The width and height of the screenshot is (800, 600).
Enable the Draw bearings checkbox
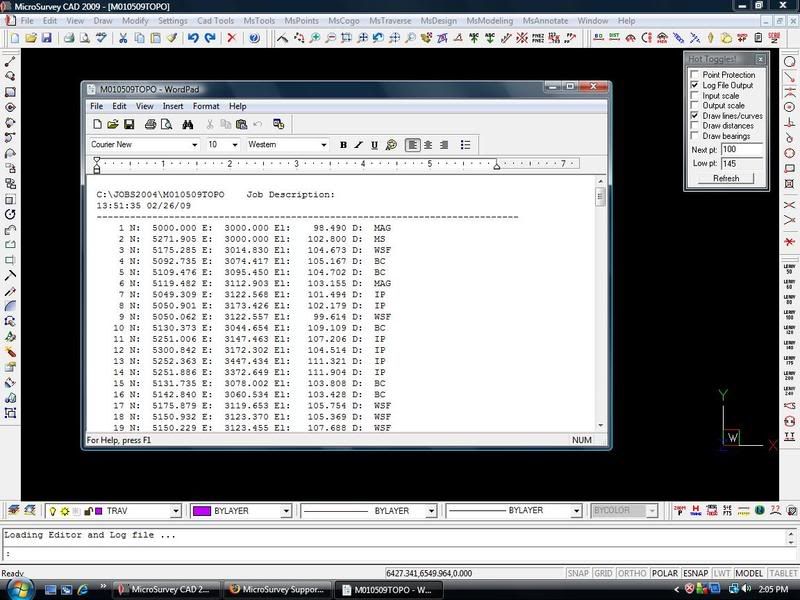(694, 136)
